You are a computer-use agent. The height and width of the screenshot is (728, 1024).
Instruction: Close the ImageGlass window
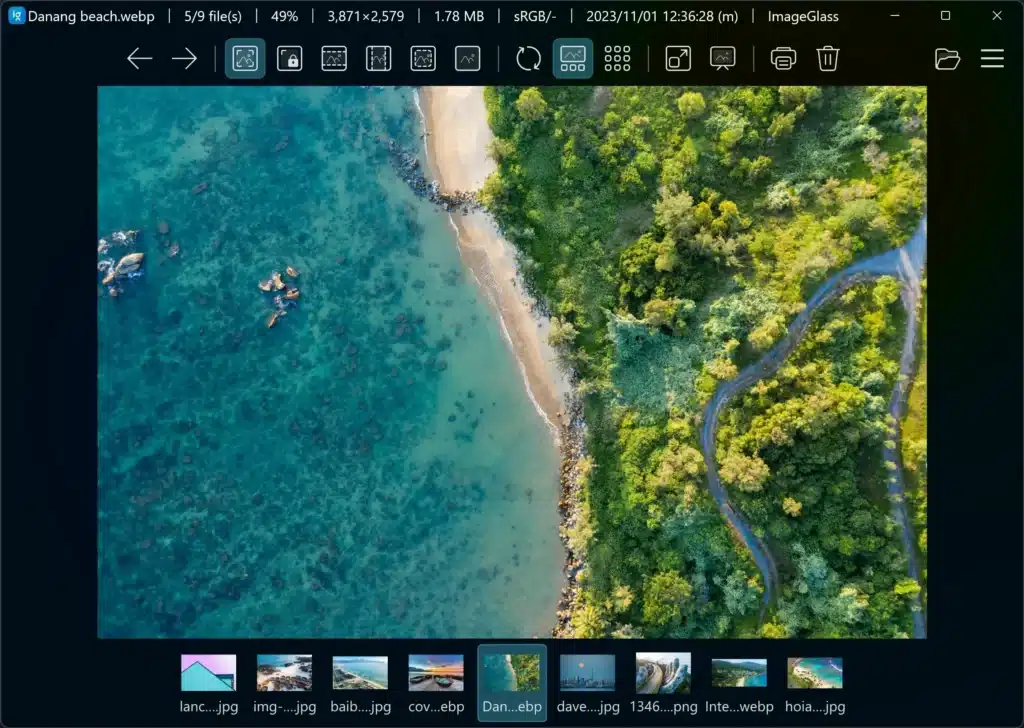pos(997,16)
